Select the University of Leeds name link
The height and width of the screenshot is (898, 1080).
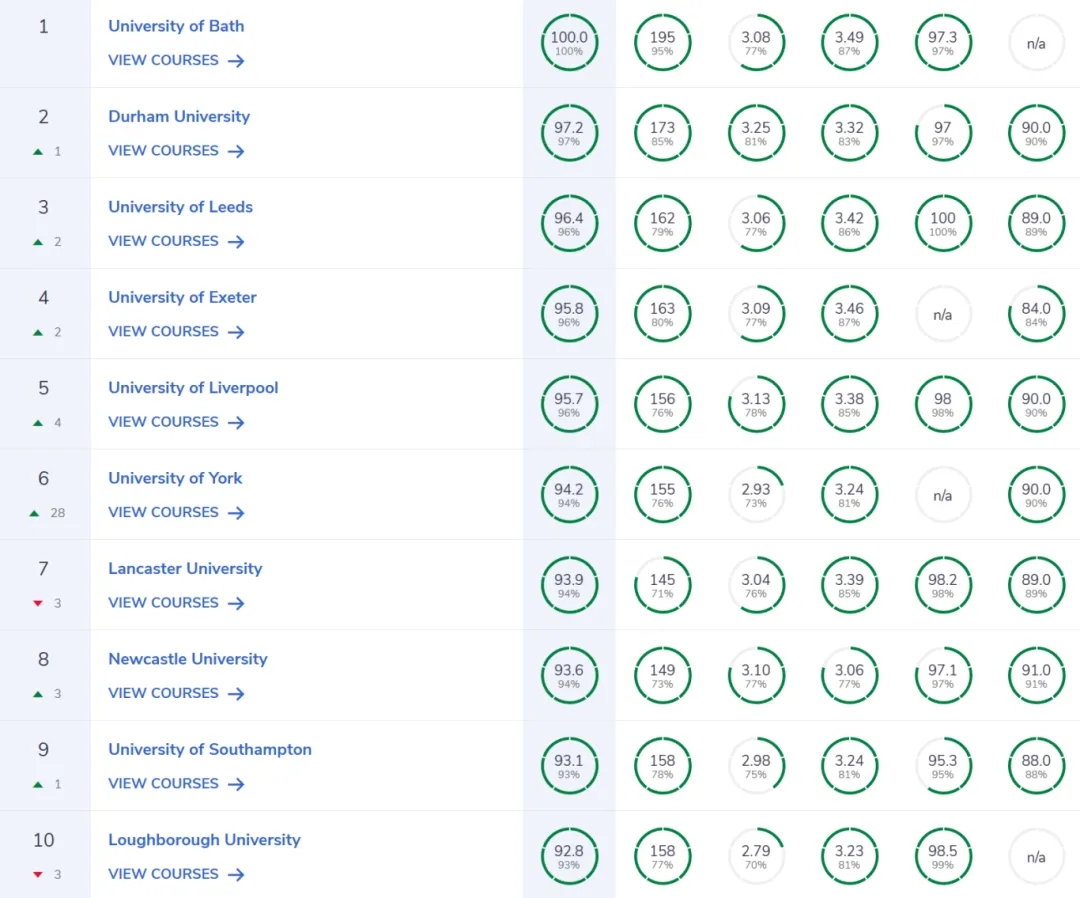pos(180,207)
